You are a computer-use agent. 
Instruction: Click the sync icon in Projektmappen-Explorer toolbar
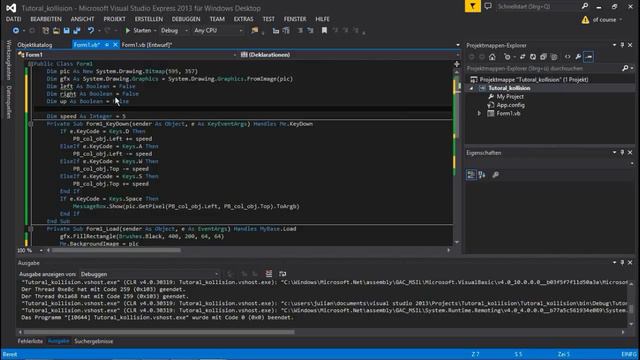point(522,57)
